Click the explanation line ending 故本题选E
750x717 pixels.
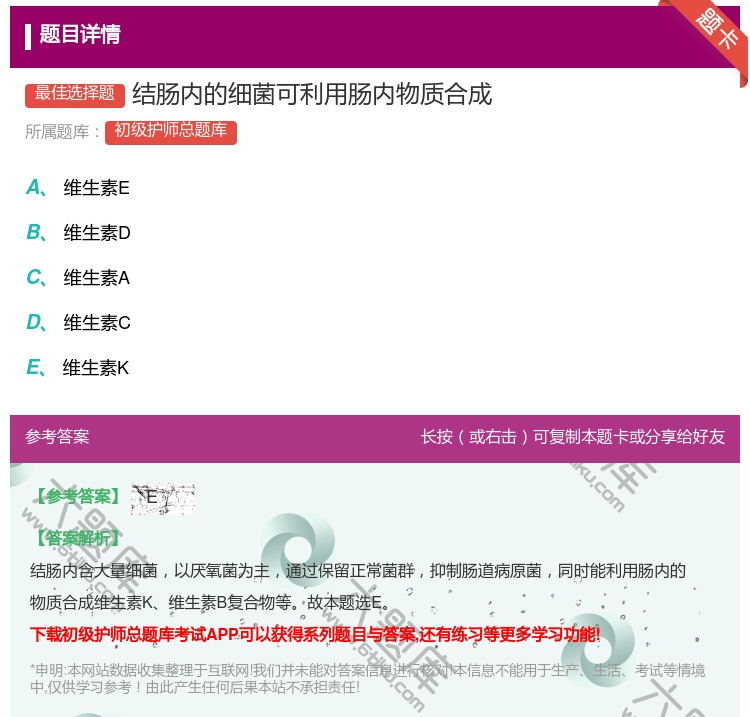pyautogui.click(x=210, y=602)
